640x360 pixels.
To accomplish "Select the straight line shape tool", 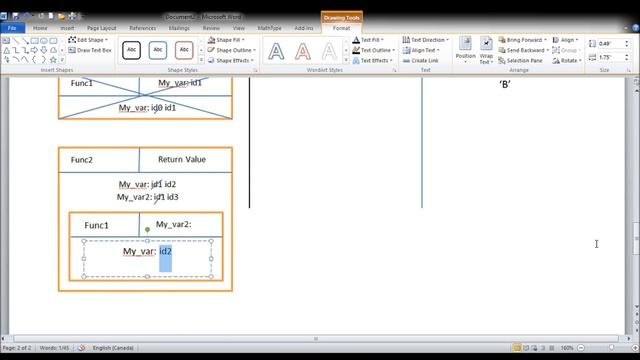I will pos(16,41).
